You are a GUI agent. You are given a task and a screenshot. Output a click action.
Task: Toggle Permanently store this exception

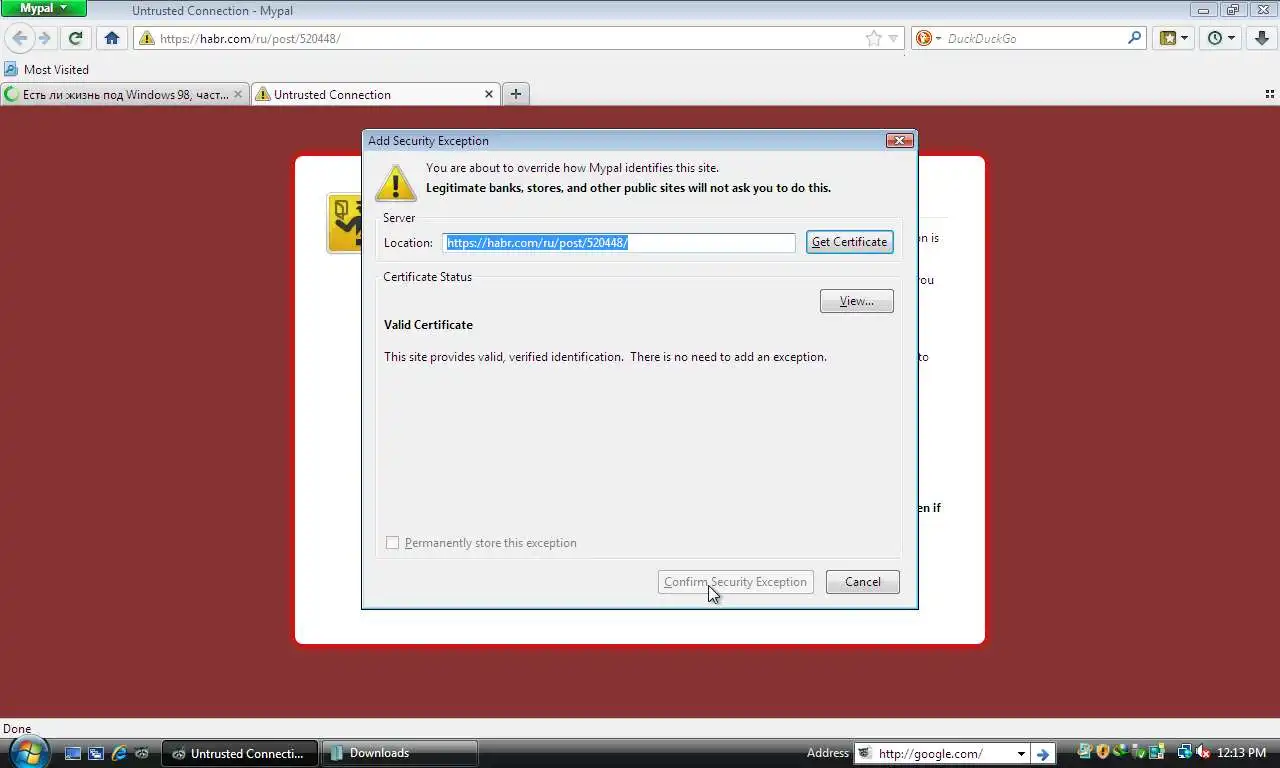click(392, 543)
